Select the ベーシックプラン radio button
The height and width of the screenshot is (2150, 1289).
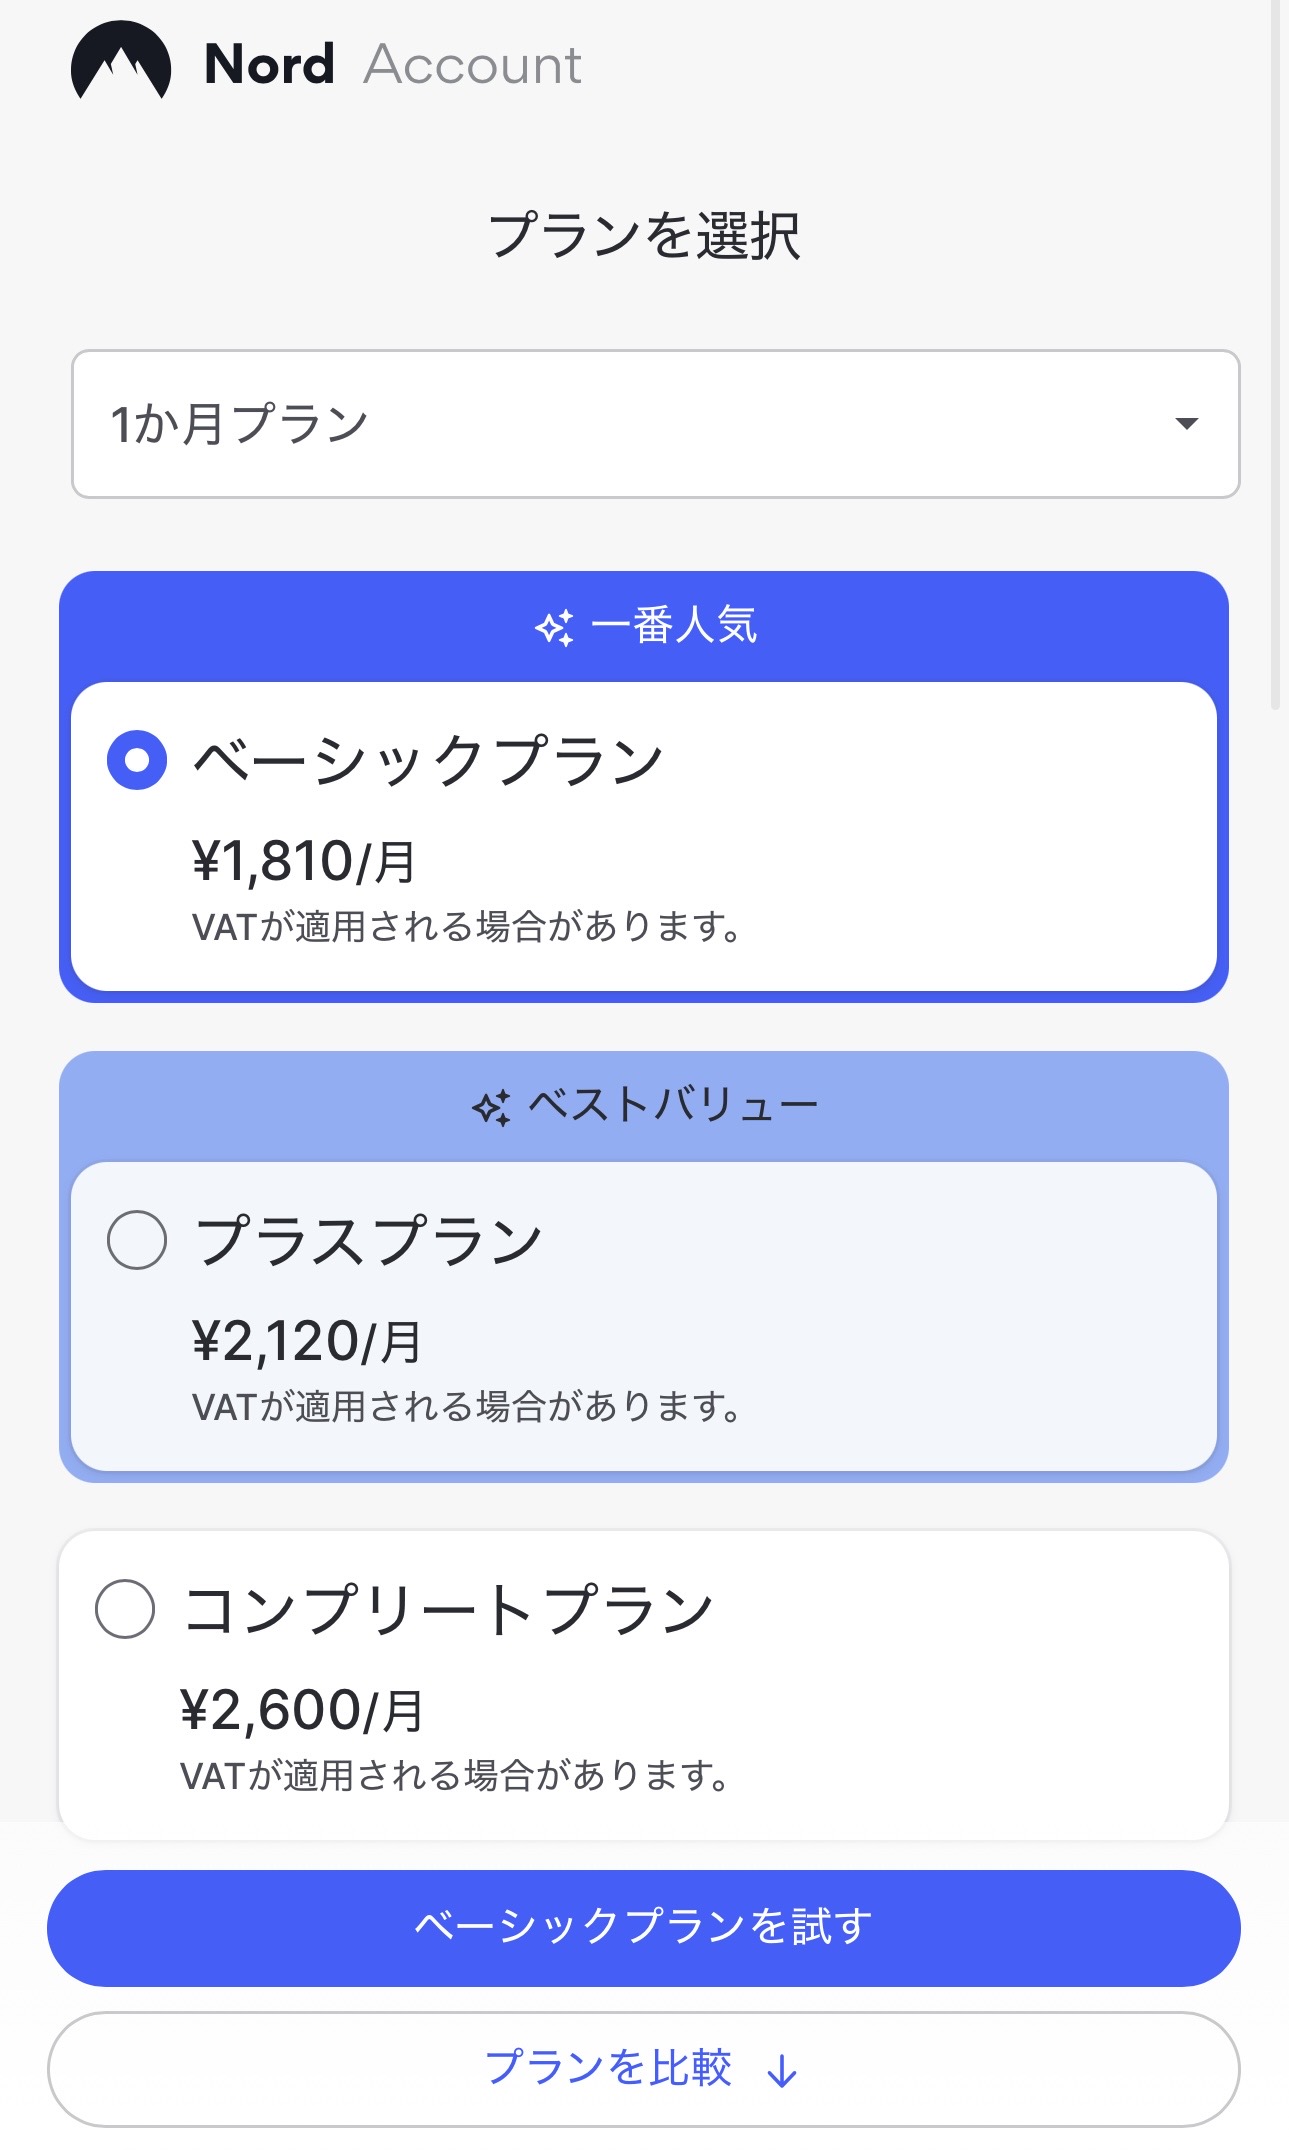coord(137,760)
